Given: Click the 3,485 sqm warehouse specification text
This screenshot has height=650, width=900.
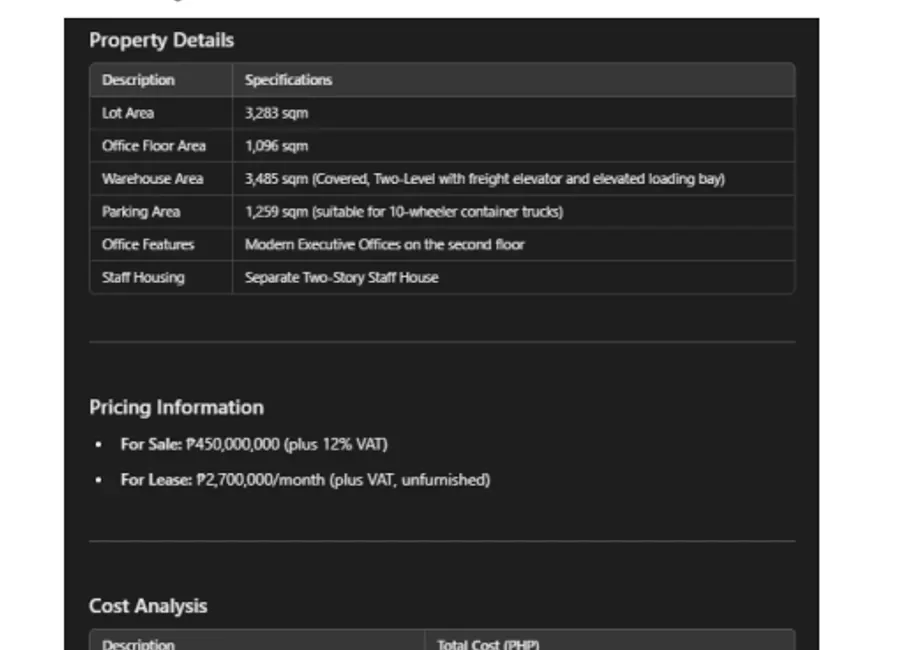Looking at the screenshot, I should [x=485, y=179].
